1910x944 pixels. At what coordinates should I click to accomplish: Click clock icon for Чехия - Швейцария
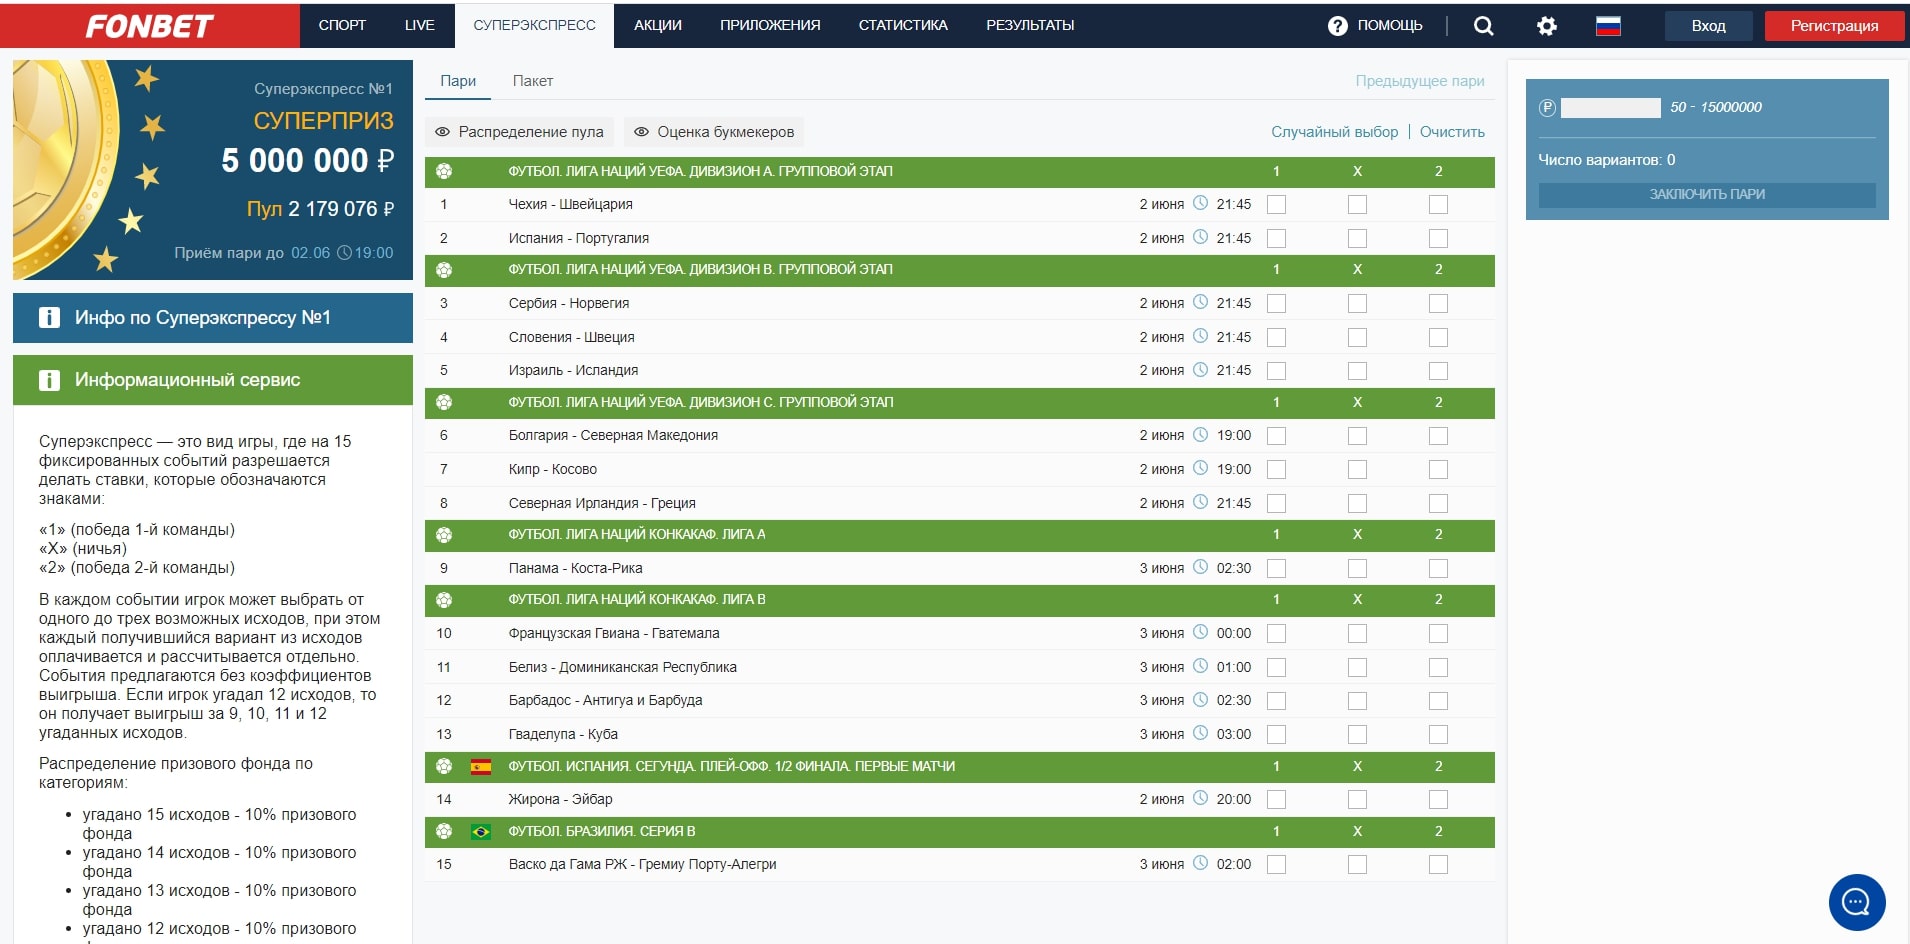pyautogui.click(x=1201, y=203)
